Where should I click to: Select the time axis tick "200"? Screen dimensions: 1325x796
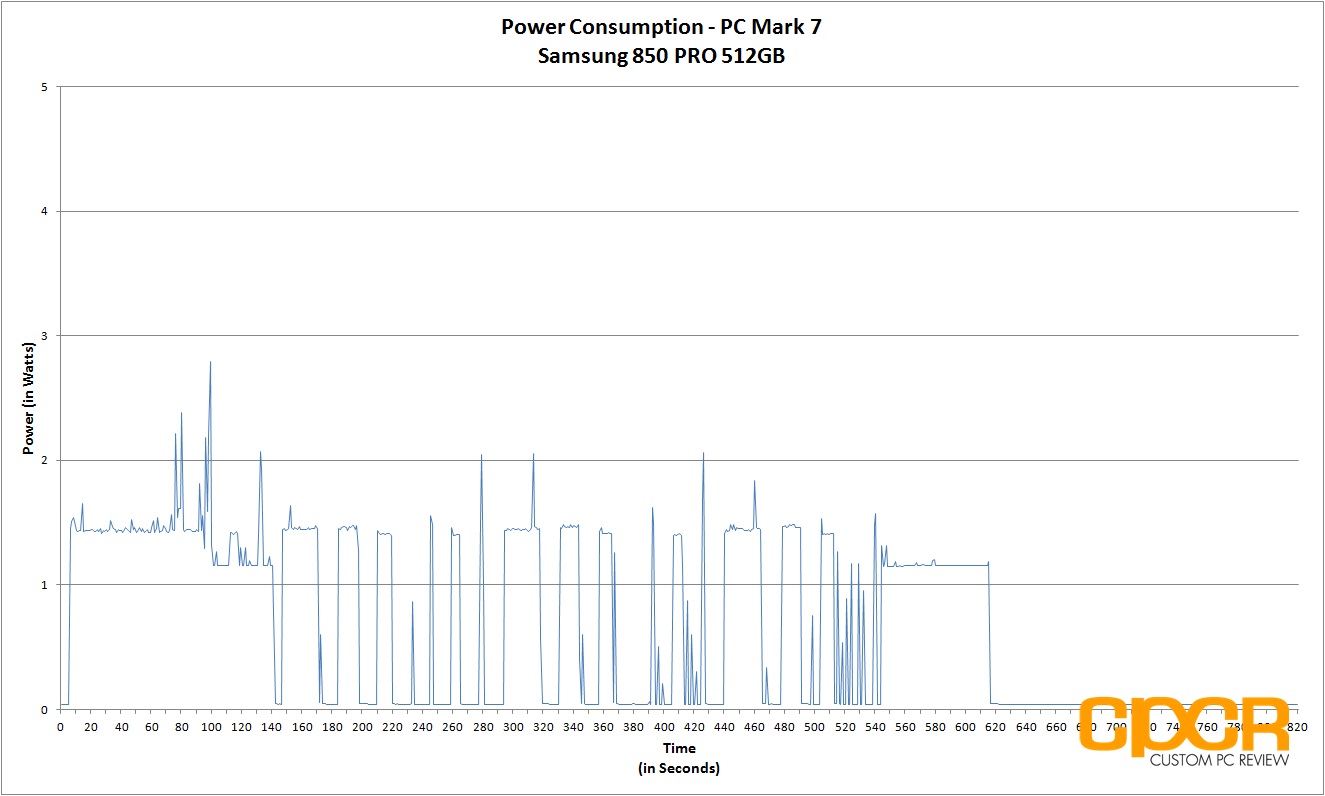pyautogui.click(x=362, y=727)
